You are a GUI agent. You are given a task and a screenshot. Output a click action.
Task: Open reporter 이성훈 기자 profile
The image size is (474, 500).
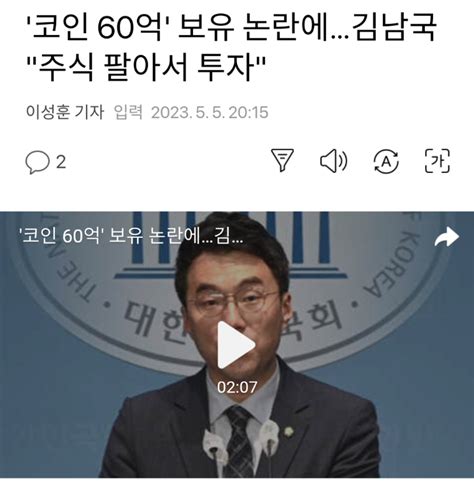pyautogui.click(x=65, y=112)
